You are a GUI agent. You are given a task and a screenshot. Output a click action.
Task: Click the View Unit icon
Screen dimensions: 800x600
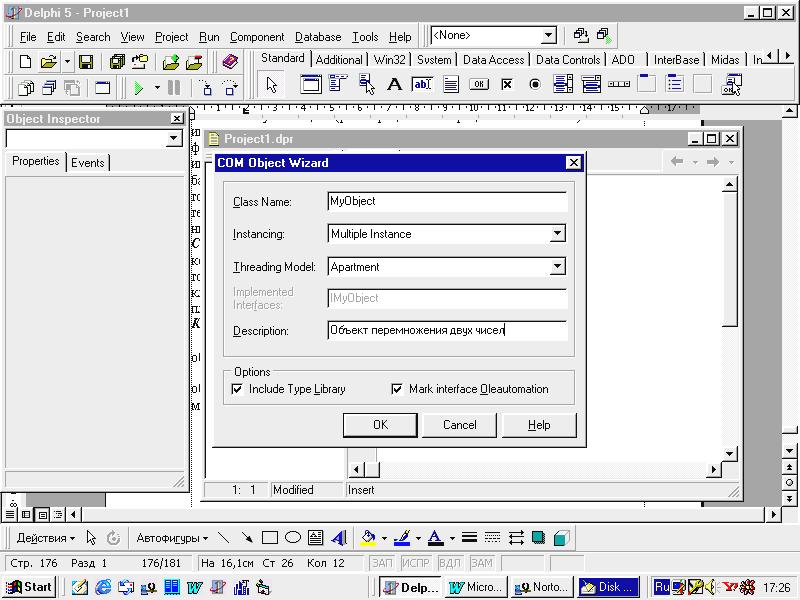point(26,88)
